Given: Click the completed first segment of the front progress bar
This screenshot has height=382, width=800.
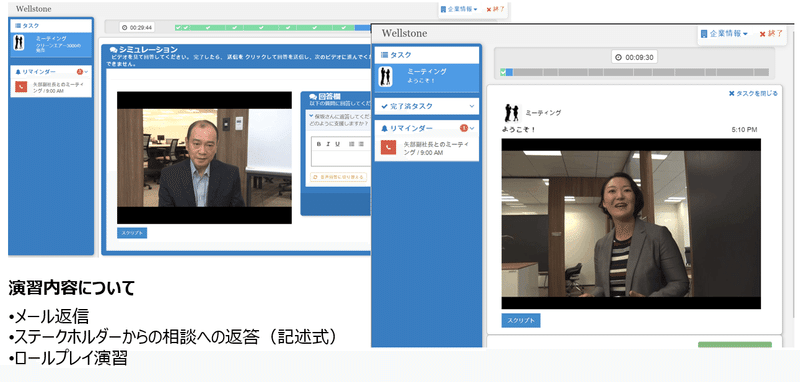Looking at the screenshot, I should coord(503,72).
